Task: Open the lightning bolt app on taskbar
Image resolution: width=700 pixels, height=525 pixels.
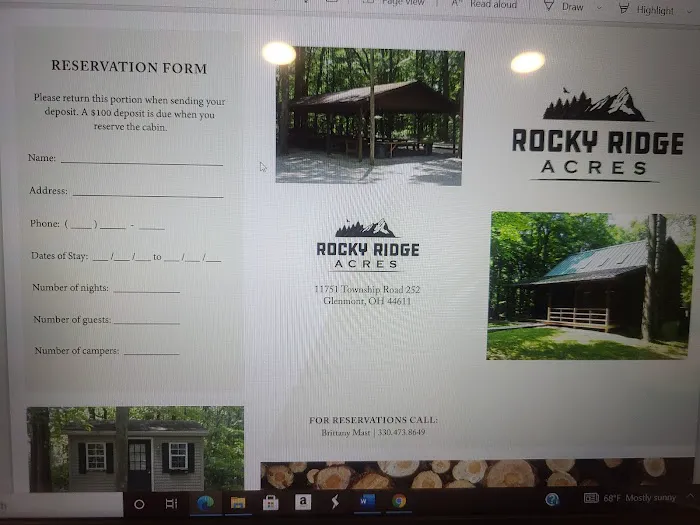Action: pyautogui.click(x=335, y=502)
